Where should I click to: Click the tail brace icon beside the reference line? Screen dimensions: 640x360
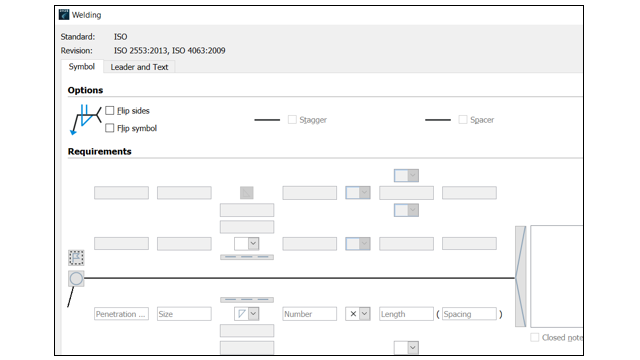click(x=520, y=276)
